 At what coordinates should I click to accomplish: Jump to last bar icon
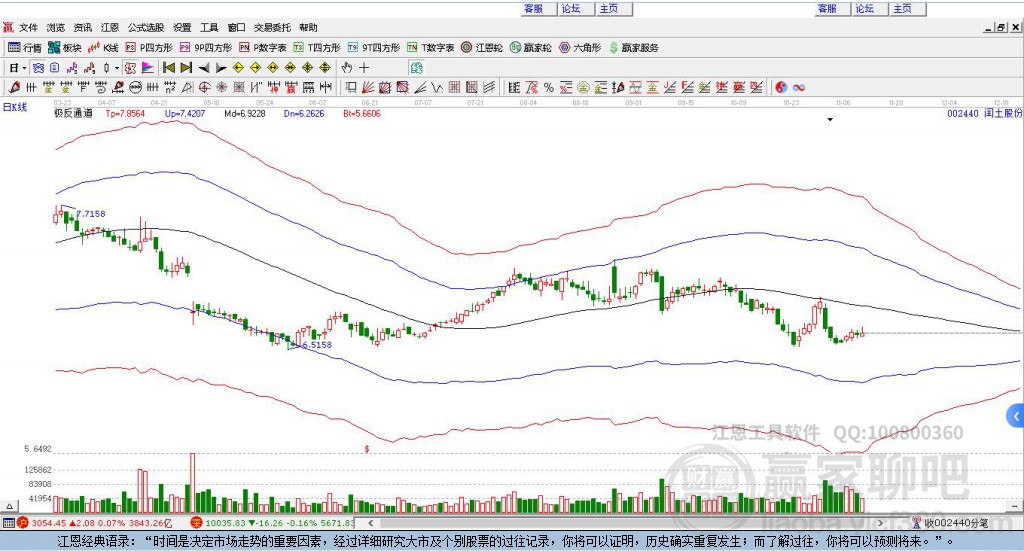tap(186, 68)
